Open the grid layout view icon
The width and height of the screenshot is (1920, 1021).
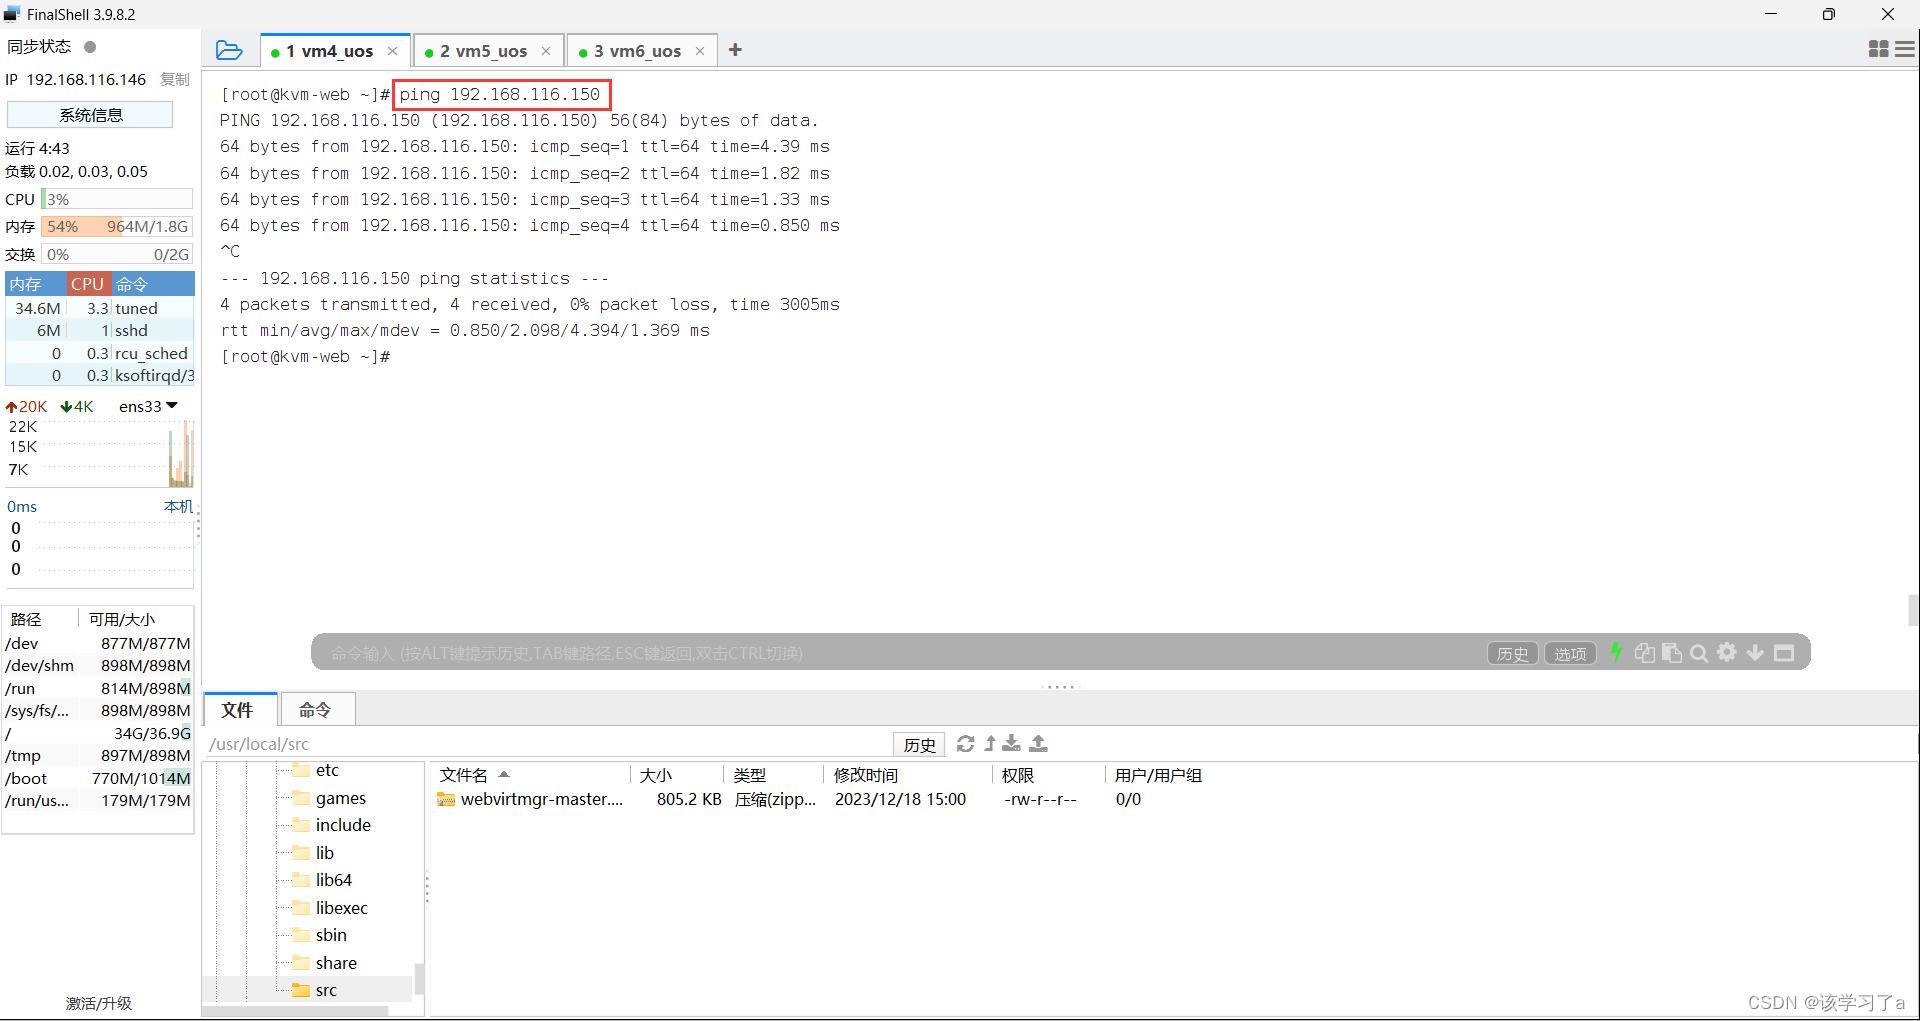(x=1879, y=49)
